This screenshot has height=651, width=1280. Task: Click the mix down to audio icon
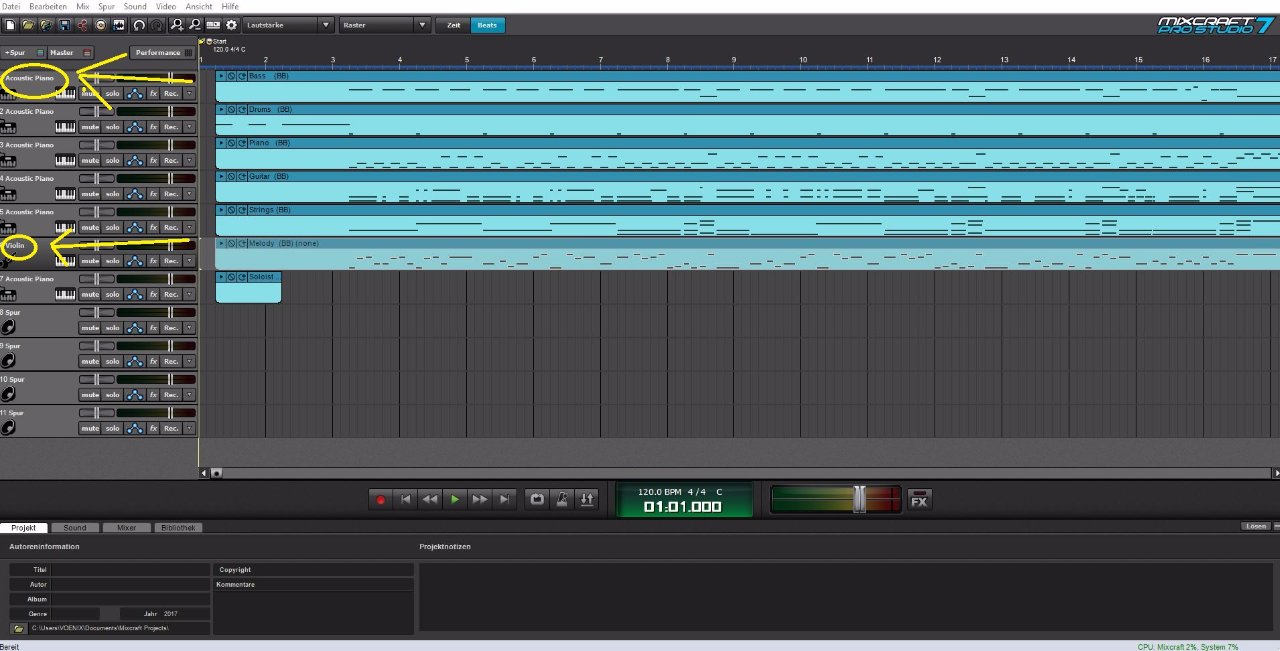pos(119,24)
